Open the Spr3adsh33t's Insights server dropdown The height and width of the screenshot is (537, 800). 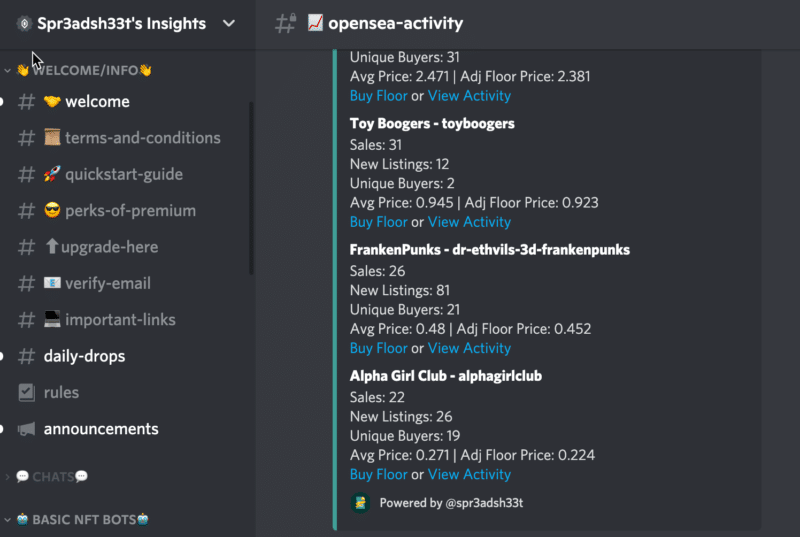pyautogui.click(x=229, y=23)
